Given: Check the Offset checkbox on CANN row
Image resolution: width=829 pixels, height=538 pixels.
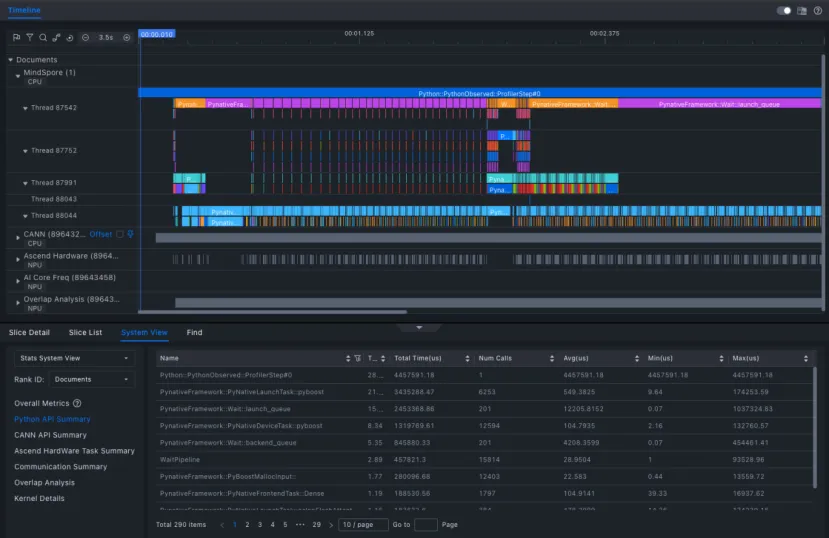Looking at the screenshot, I should 119,234.
